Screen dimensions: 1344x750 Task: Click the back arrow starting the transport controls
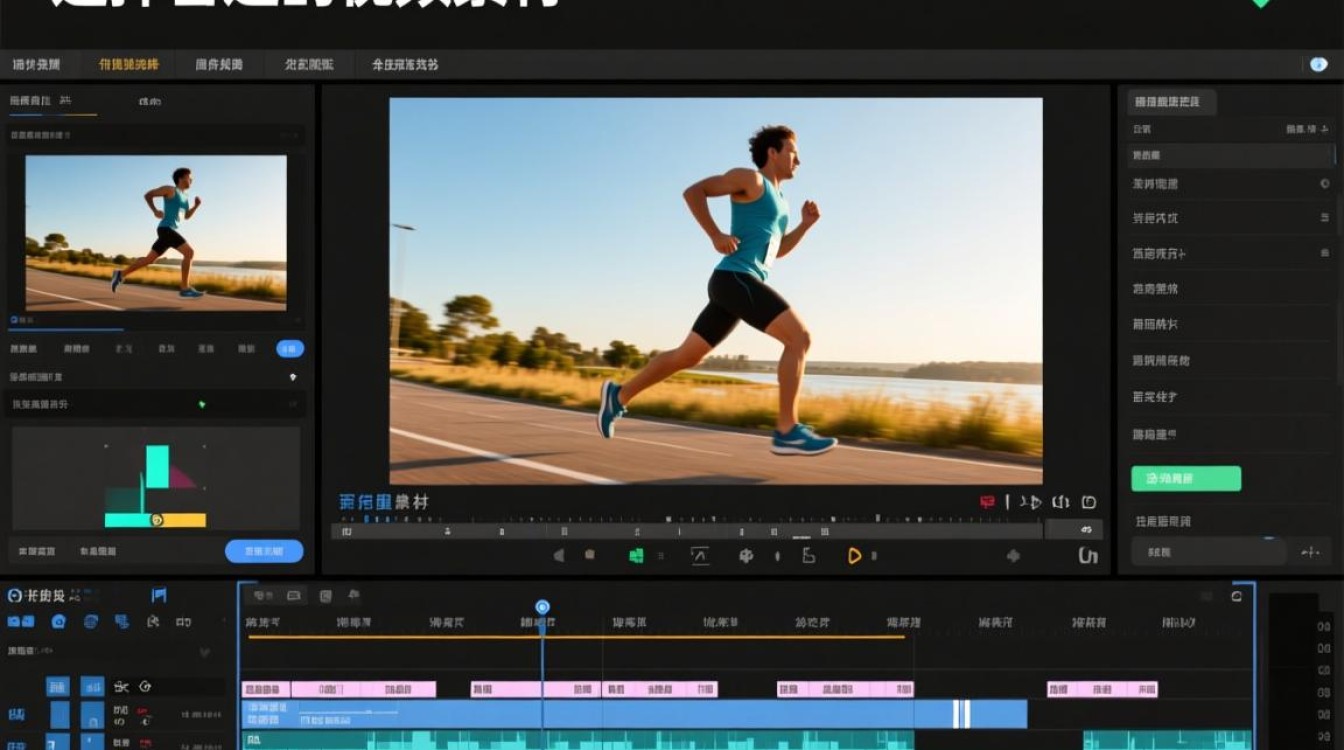[559, 556]
